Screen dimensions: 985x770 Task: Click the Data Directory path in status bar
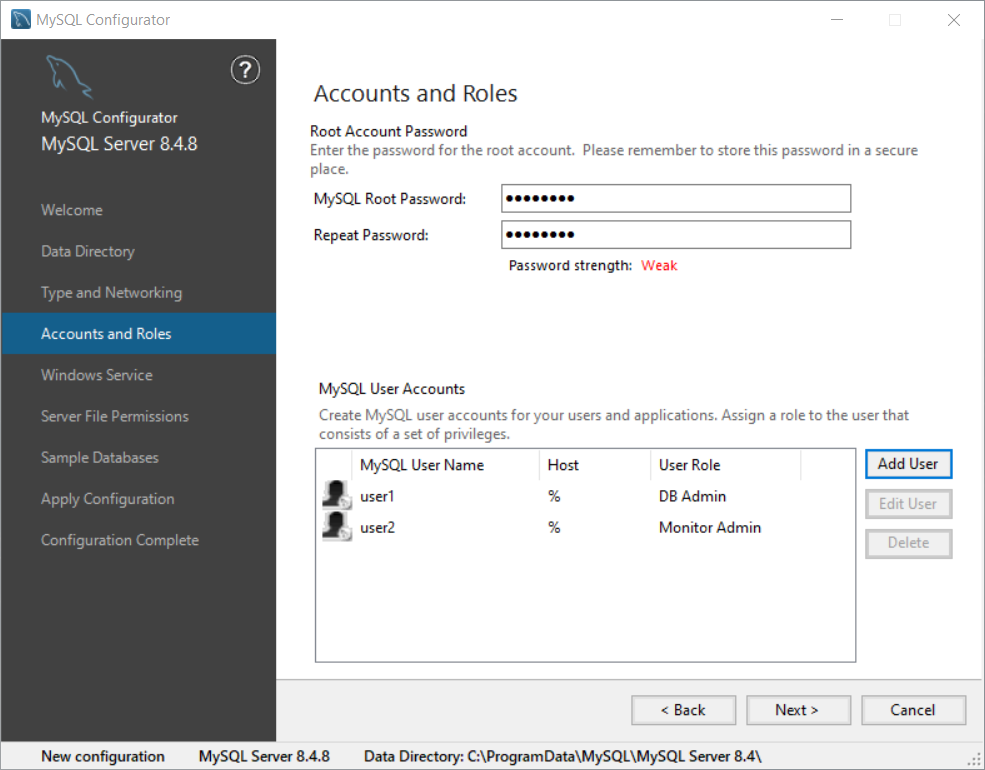563,756
